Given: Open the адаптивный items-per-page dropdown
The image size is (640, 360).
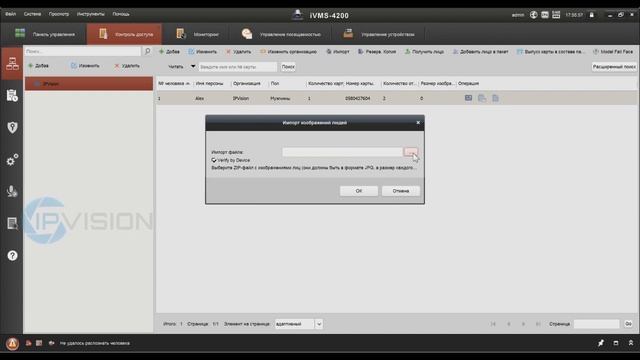Looking at the screenshot, I should coord(319,324).
